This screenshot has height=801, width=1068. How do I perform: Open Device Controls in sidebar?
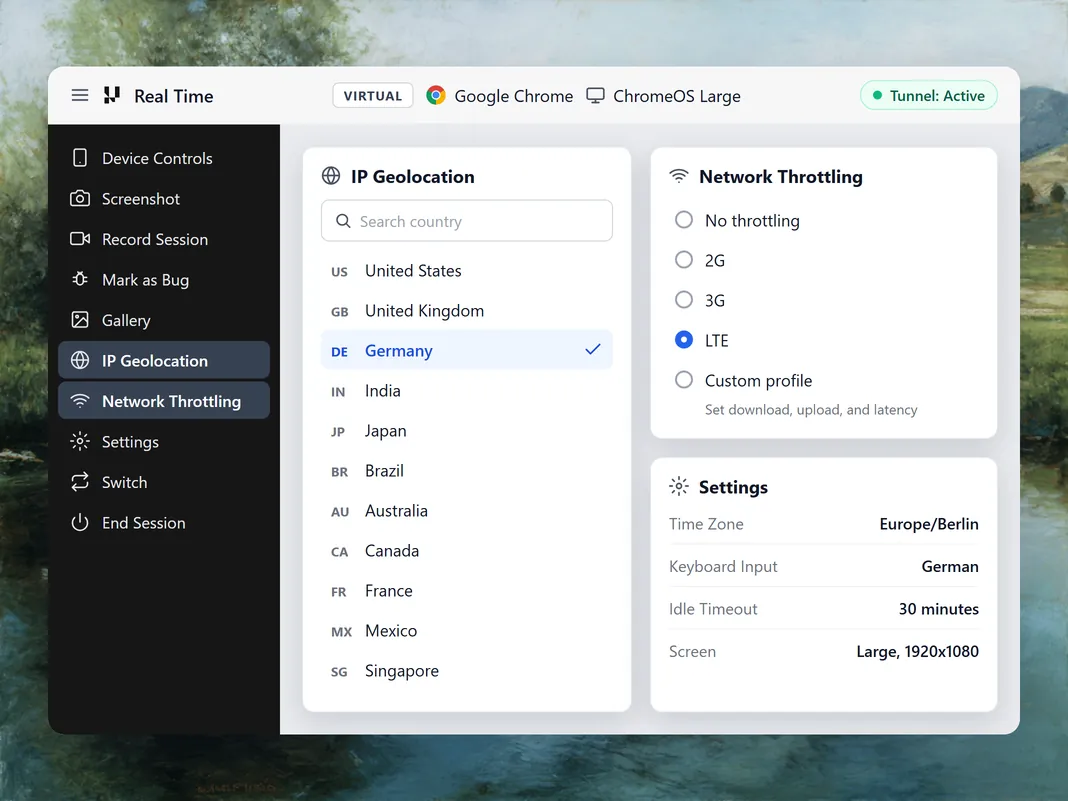pos(164,158)
